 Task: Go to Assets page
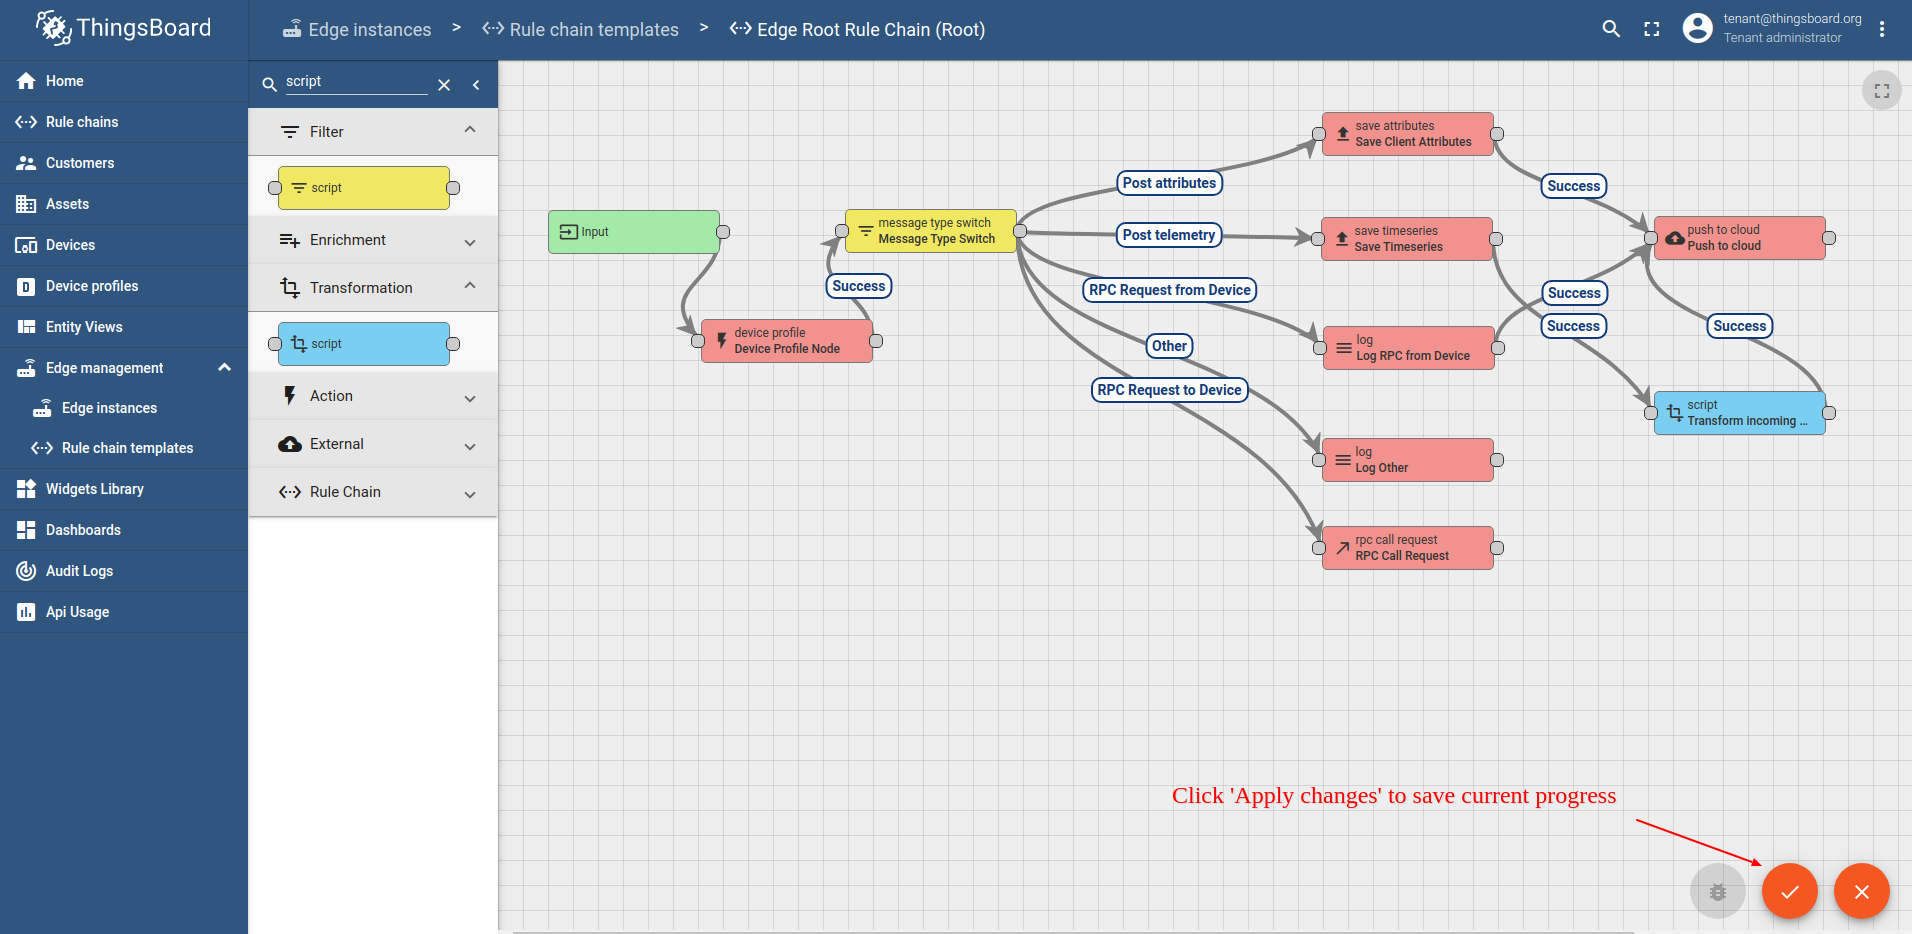tap(124, 204)
